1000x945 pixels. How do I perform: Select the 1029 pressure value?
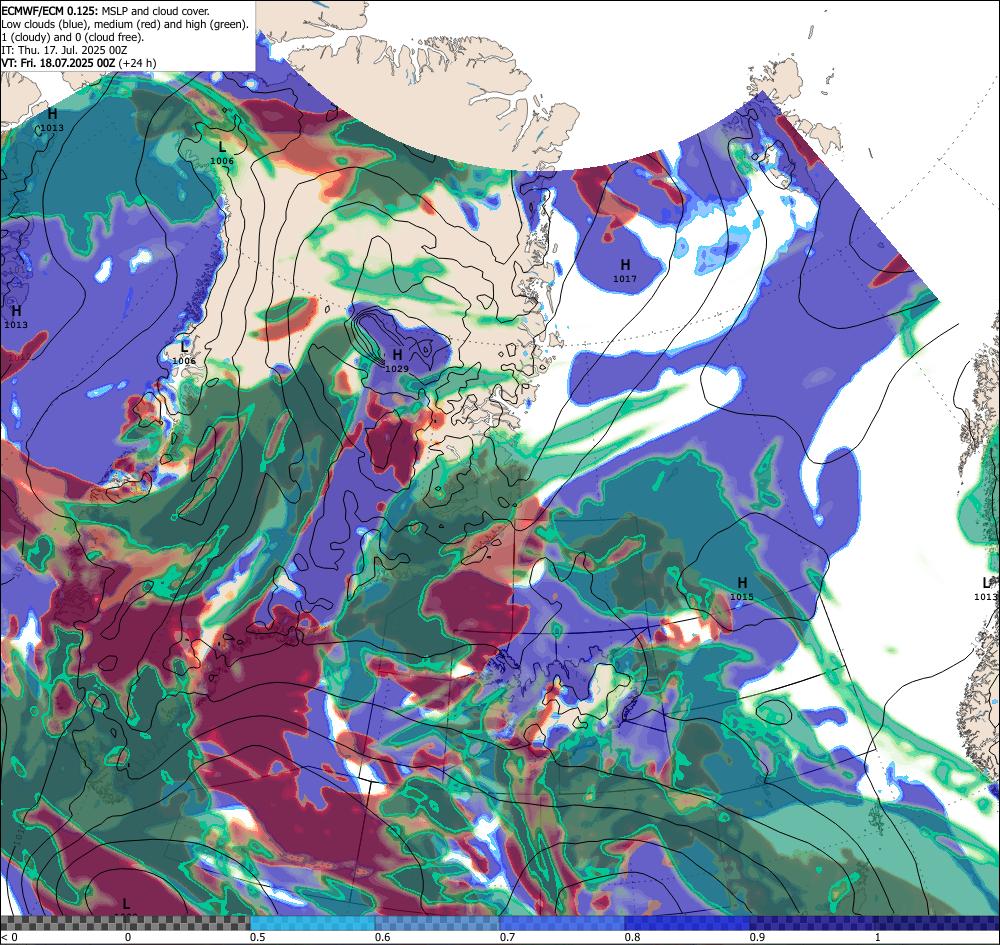(397, 369)
